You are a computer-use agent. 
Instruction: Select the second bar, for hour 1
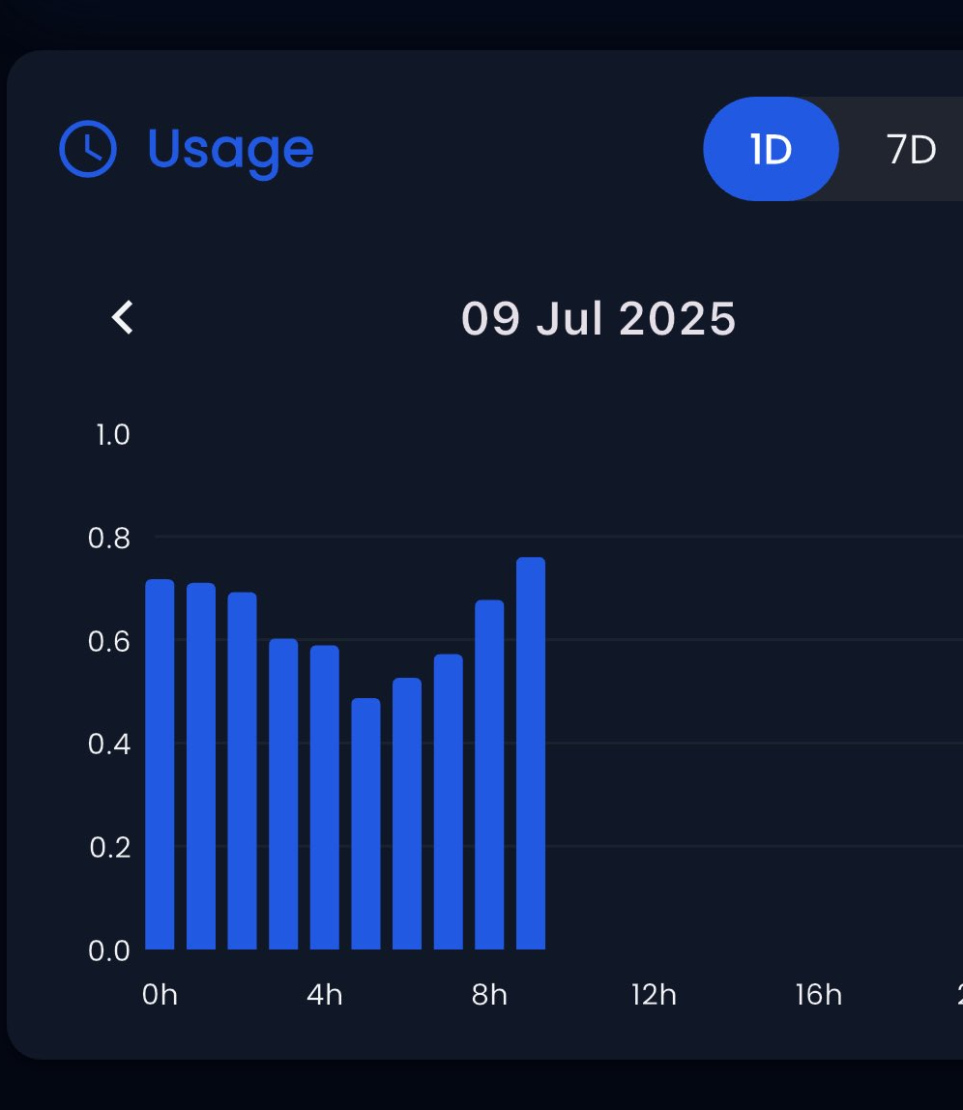tap(201, 767)
